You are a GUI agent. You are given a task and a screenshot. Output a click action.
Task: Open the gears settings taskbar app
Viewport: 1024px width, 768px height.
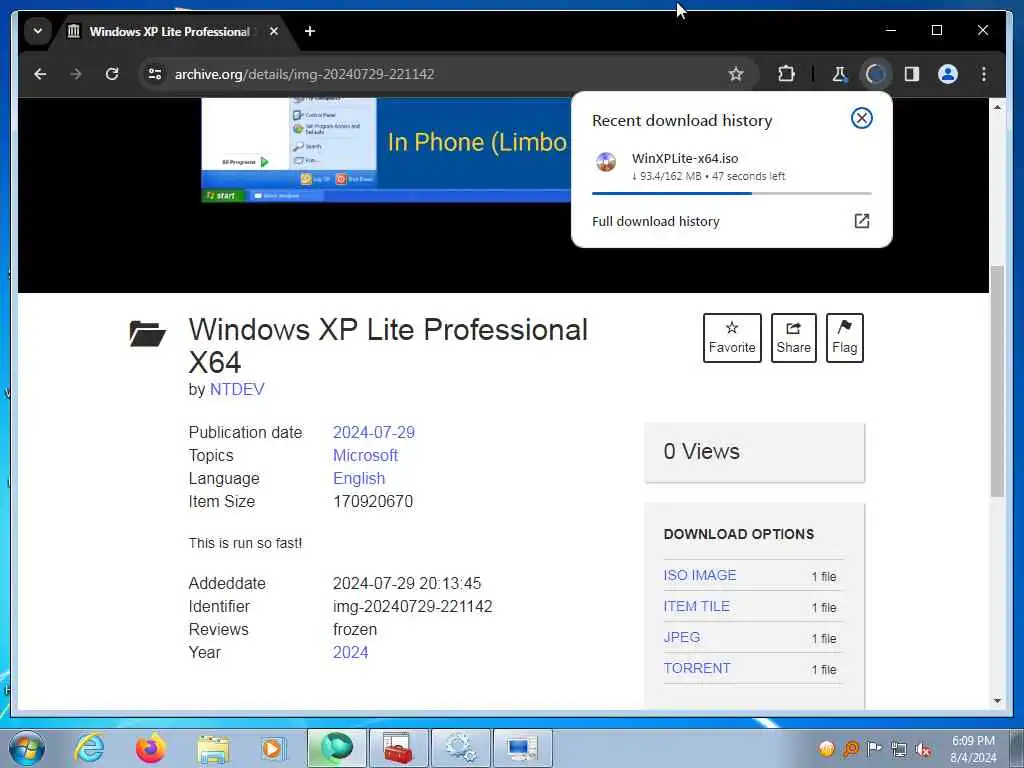pyautogui.click(x=460, y=748)
